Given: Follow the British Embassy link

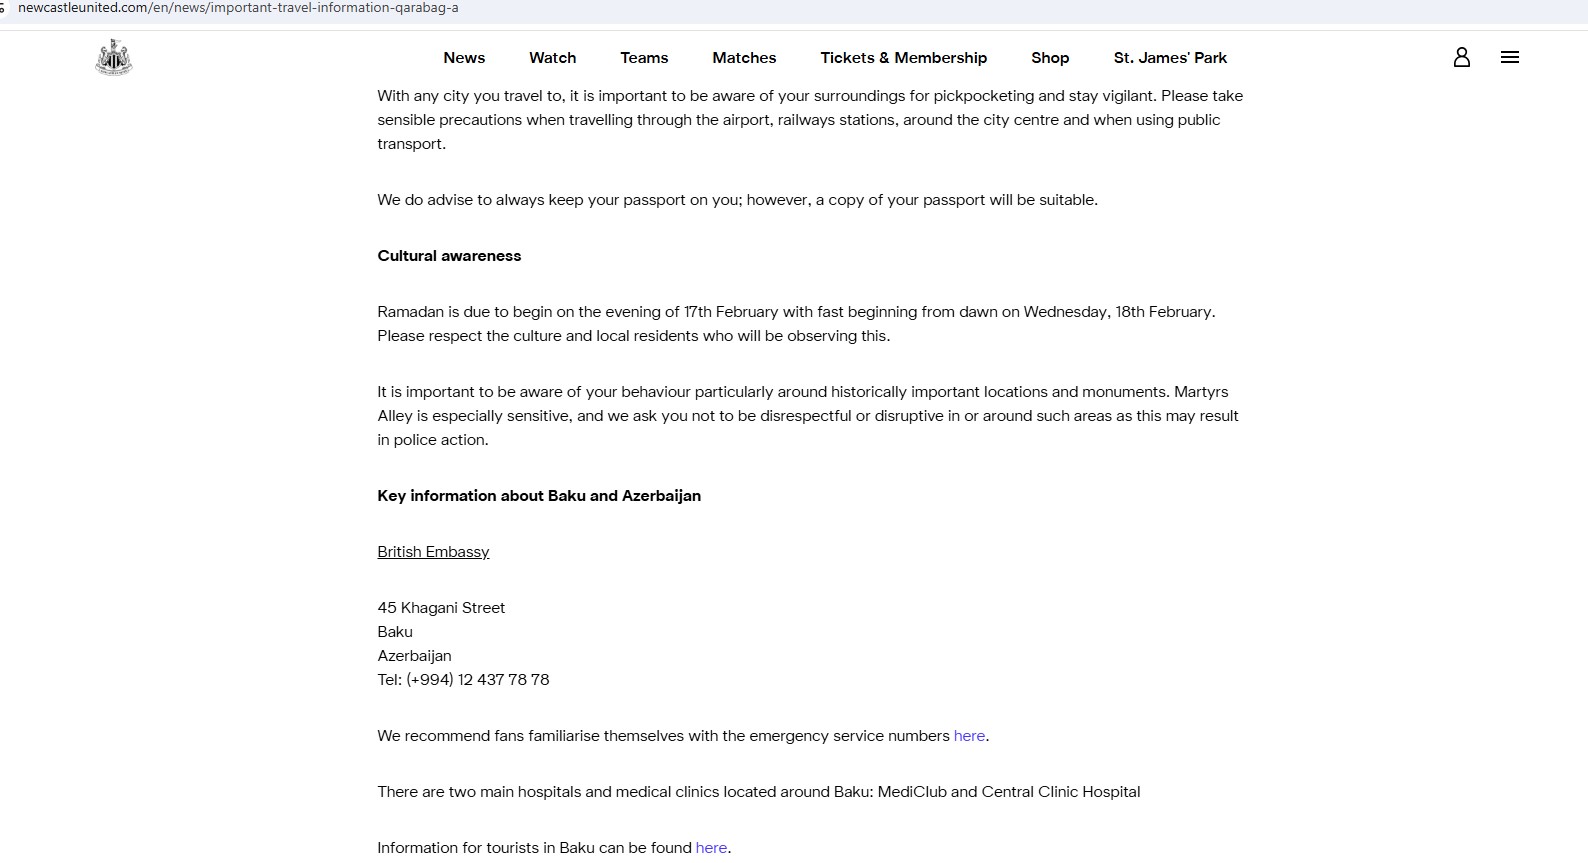Looking at the screenshot, I should pos(433,552).
